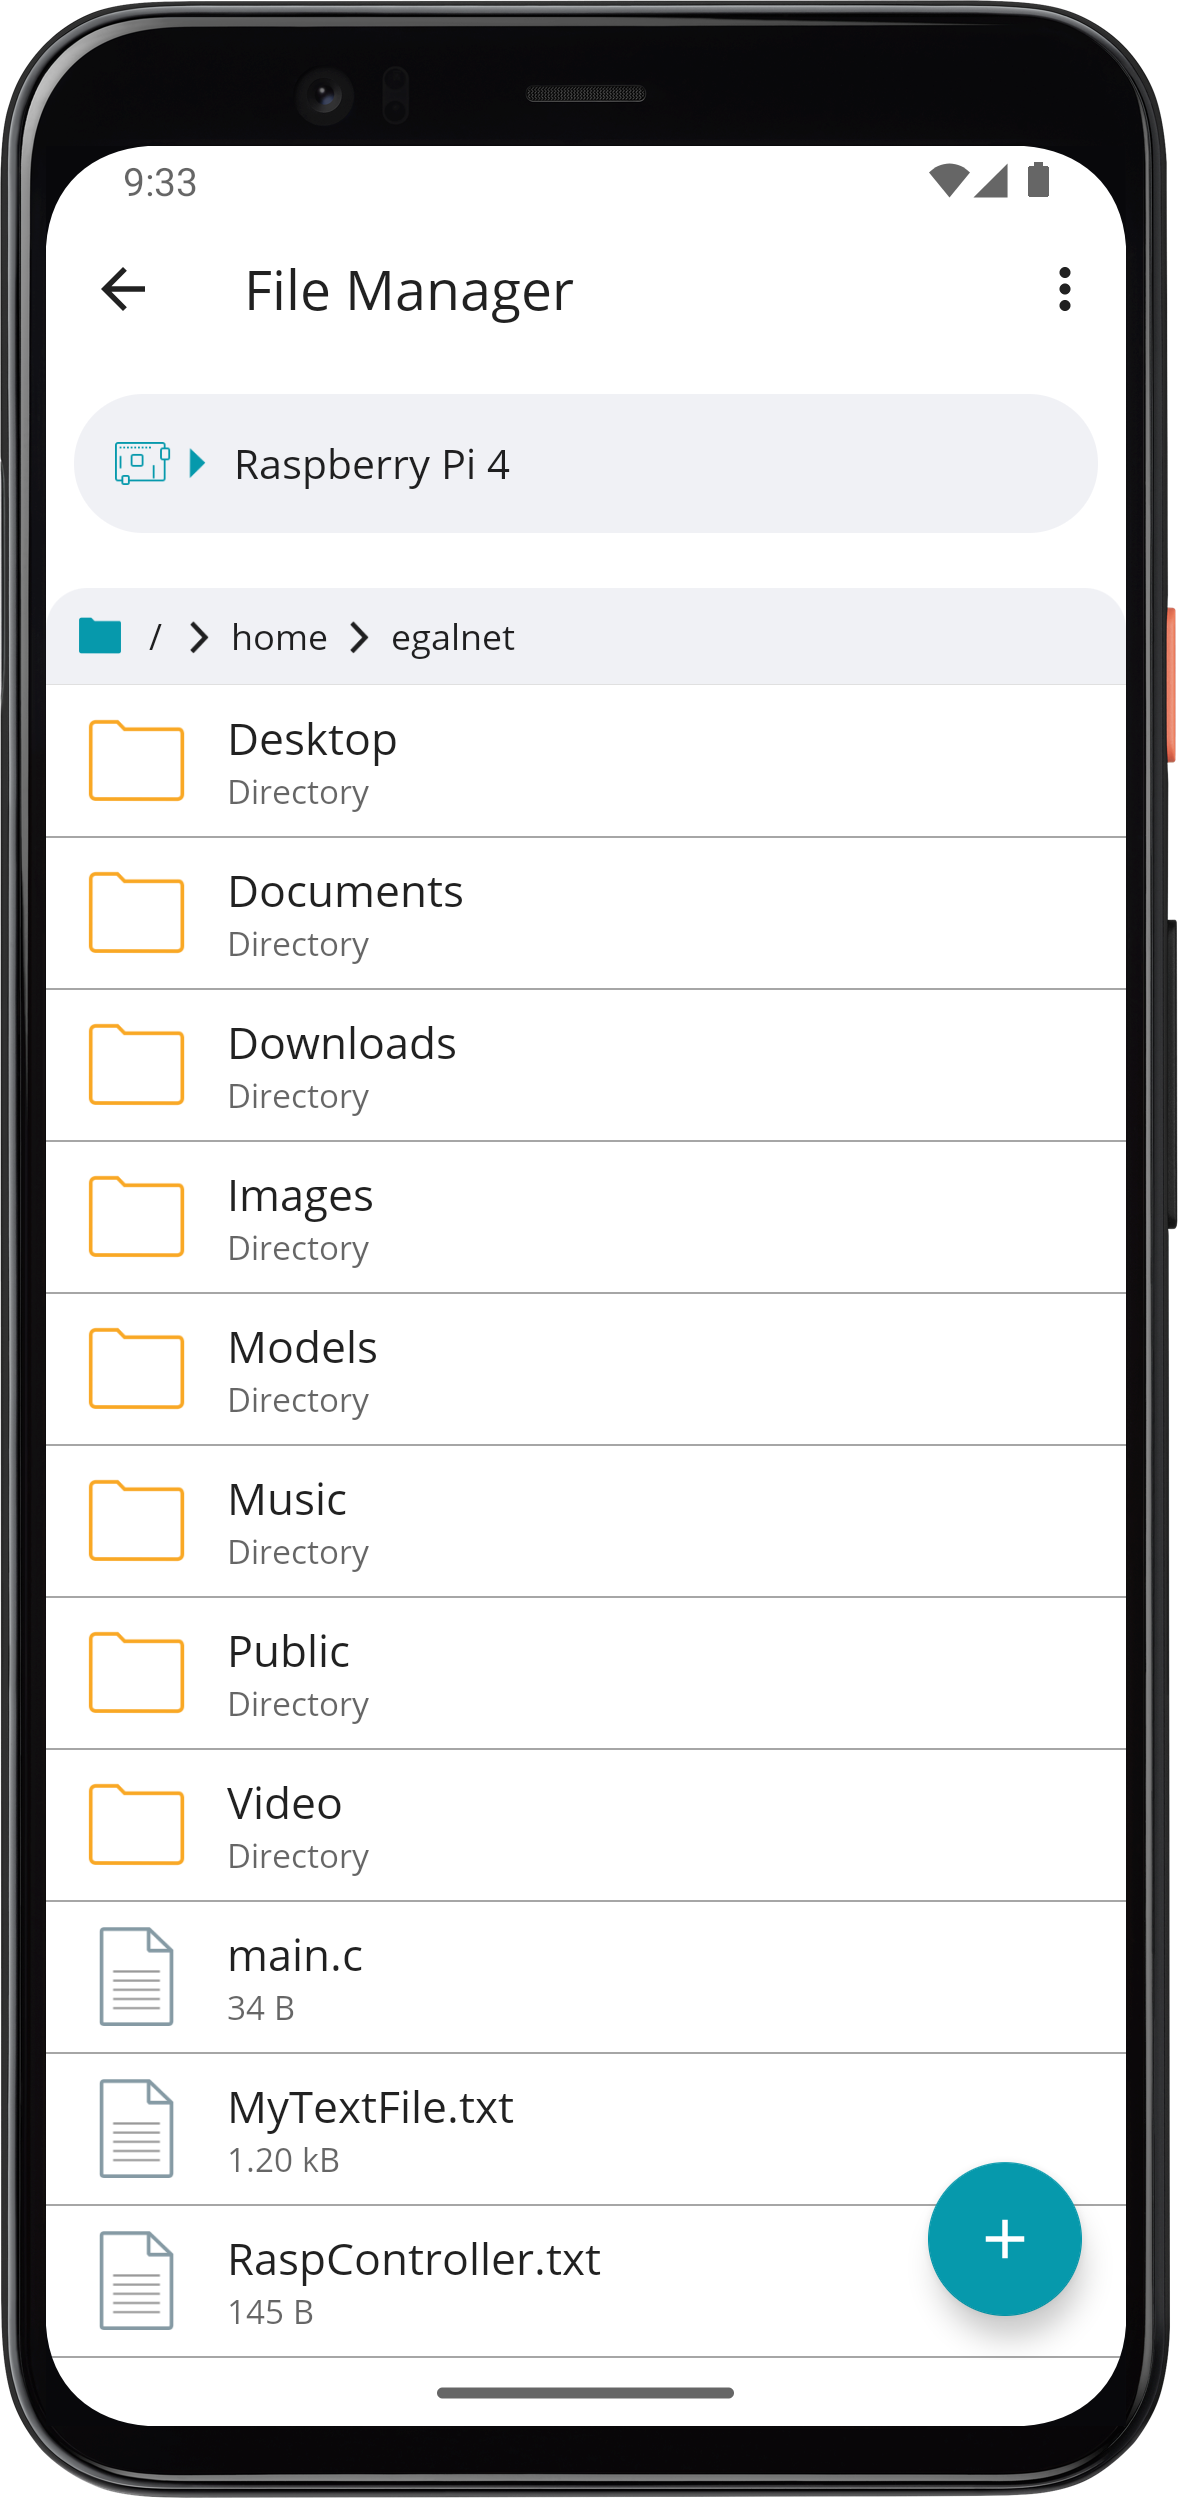Open the Music directory
This screenshot has width=1178, height=2498.
[586, 1521]
